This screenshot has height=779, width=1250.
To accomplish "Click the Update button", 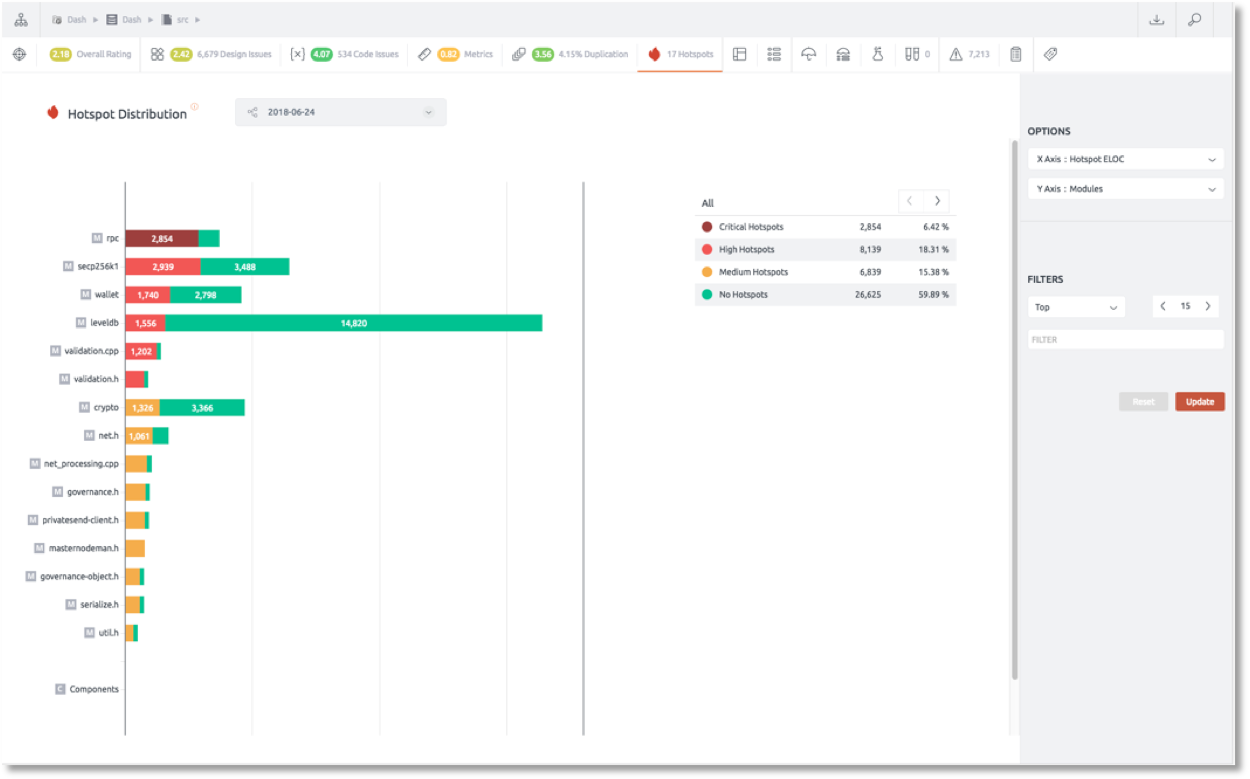I will pyautogui.click(x=1200, y=402).
